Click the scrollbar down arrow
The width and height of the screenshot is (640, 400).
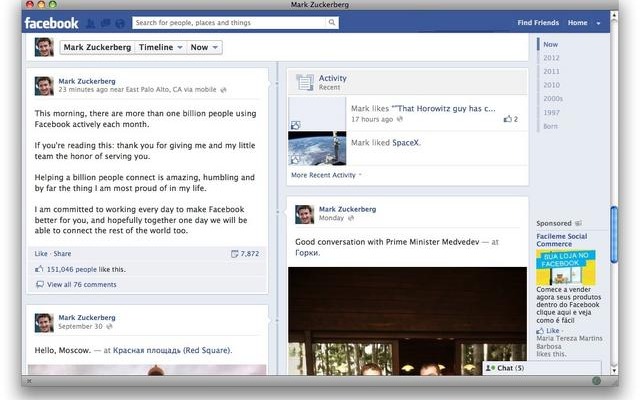point(614,370)
